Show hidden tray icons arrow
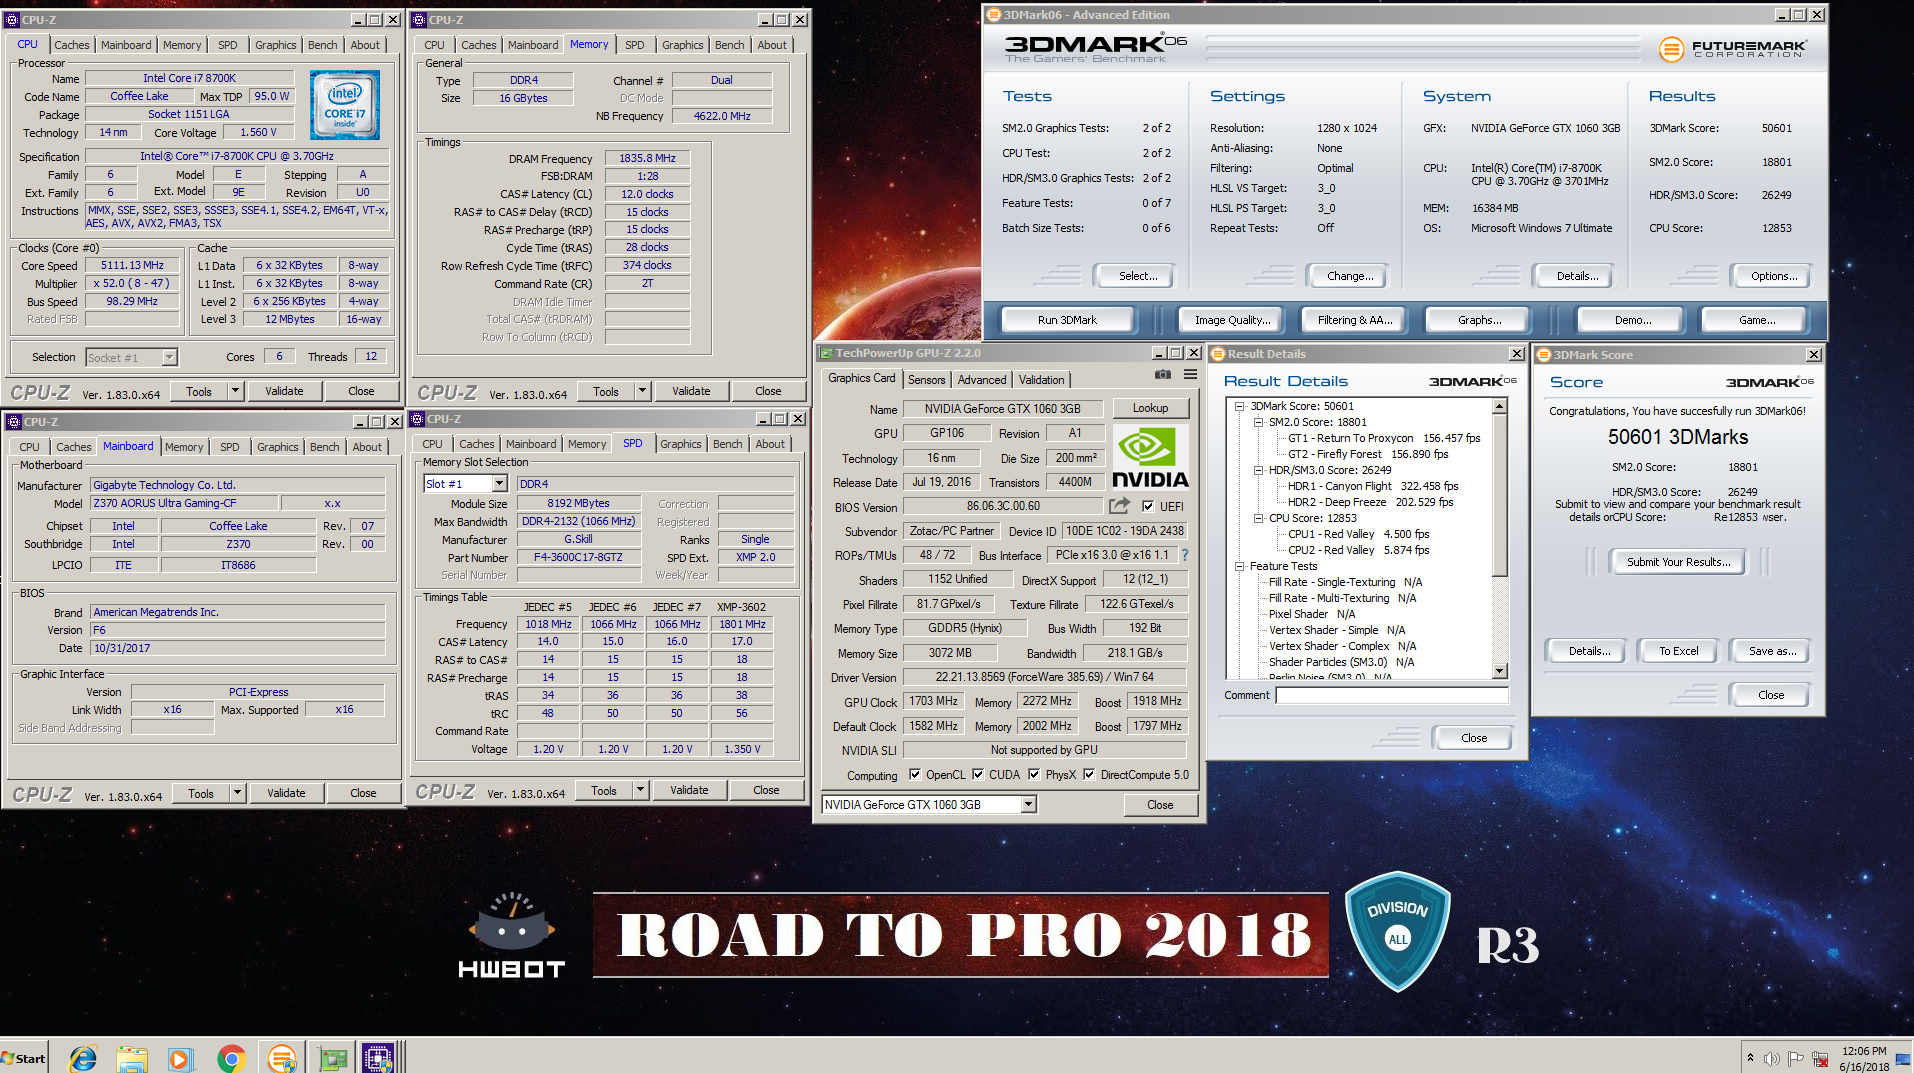The width and height of the screenshot is (1914, 1073). [1750, 1057]
